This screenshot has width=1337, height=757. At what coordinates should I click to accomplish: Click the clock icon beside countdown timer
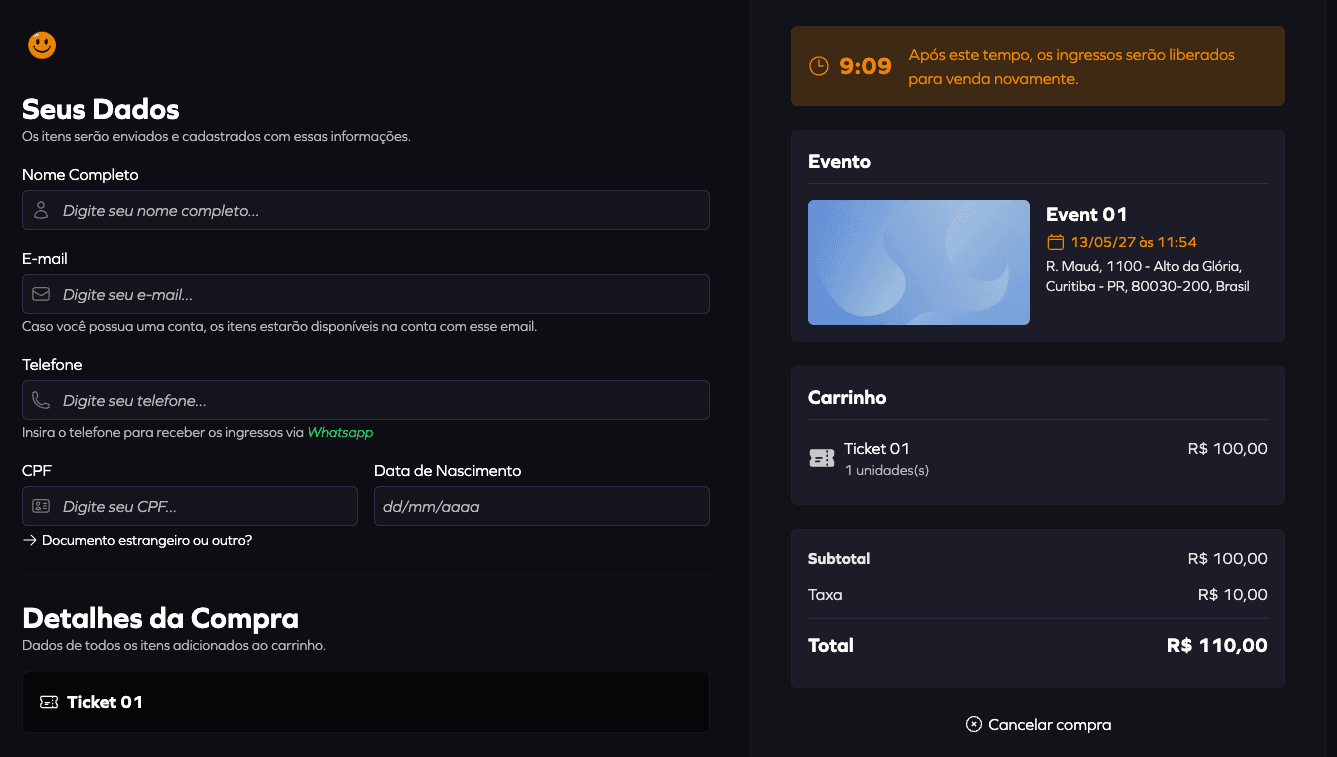[818, 66]
